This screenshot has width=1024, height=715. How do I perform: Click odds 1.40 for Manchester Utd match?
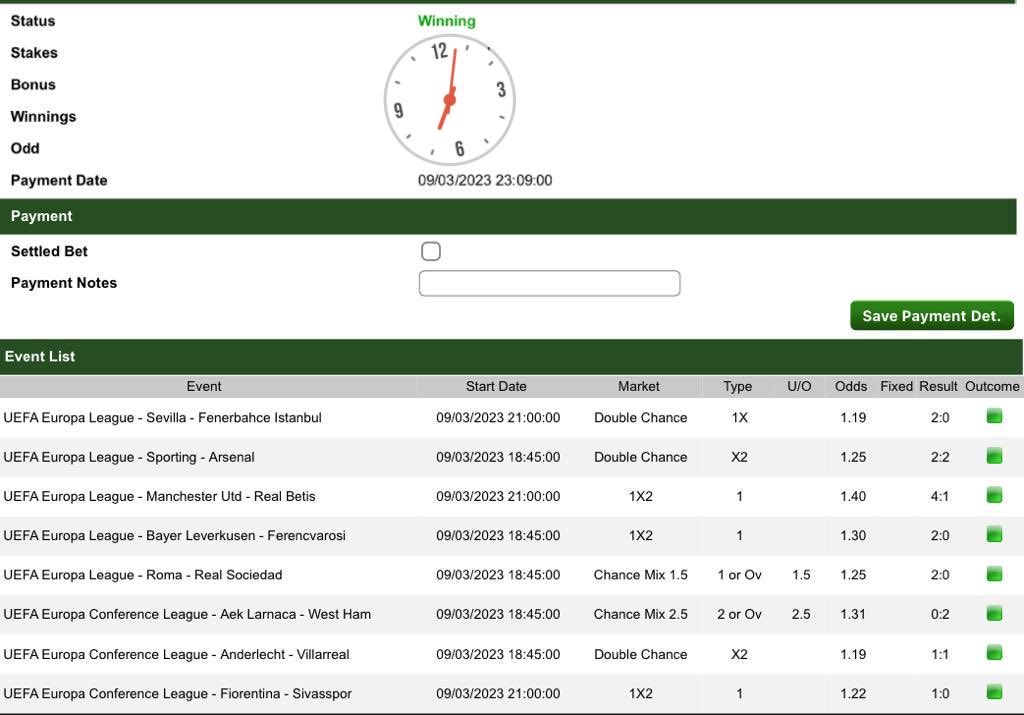click(x=853, y=496)
